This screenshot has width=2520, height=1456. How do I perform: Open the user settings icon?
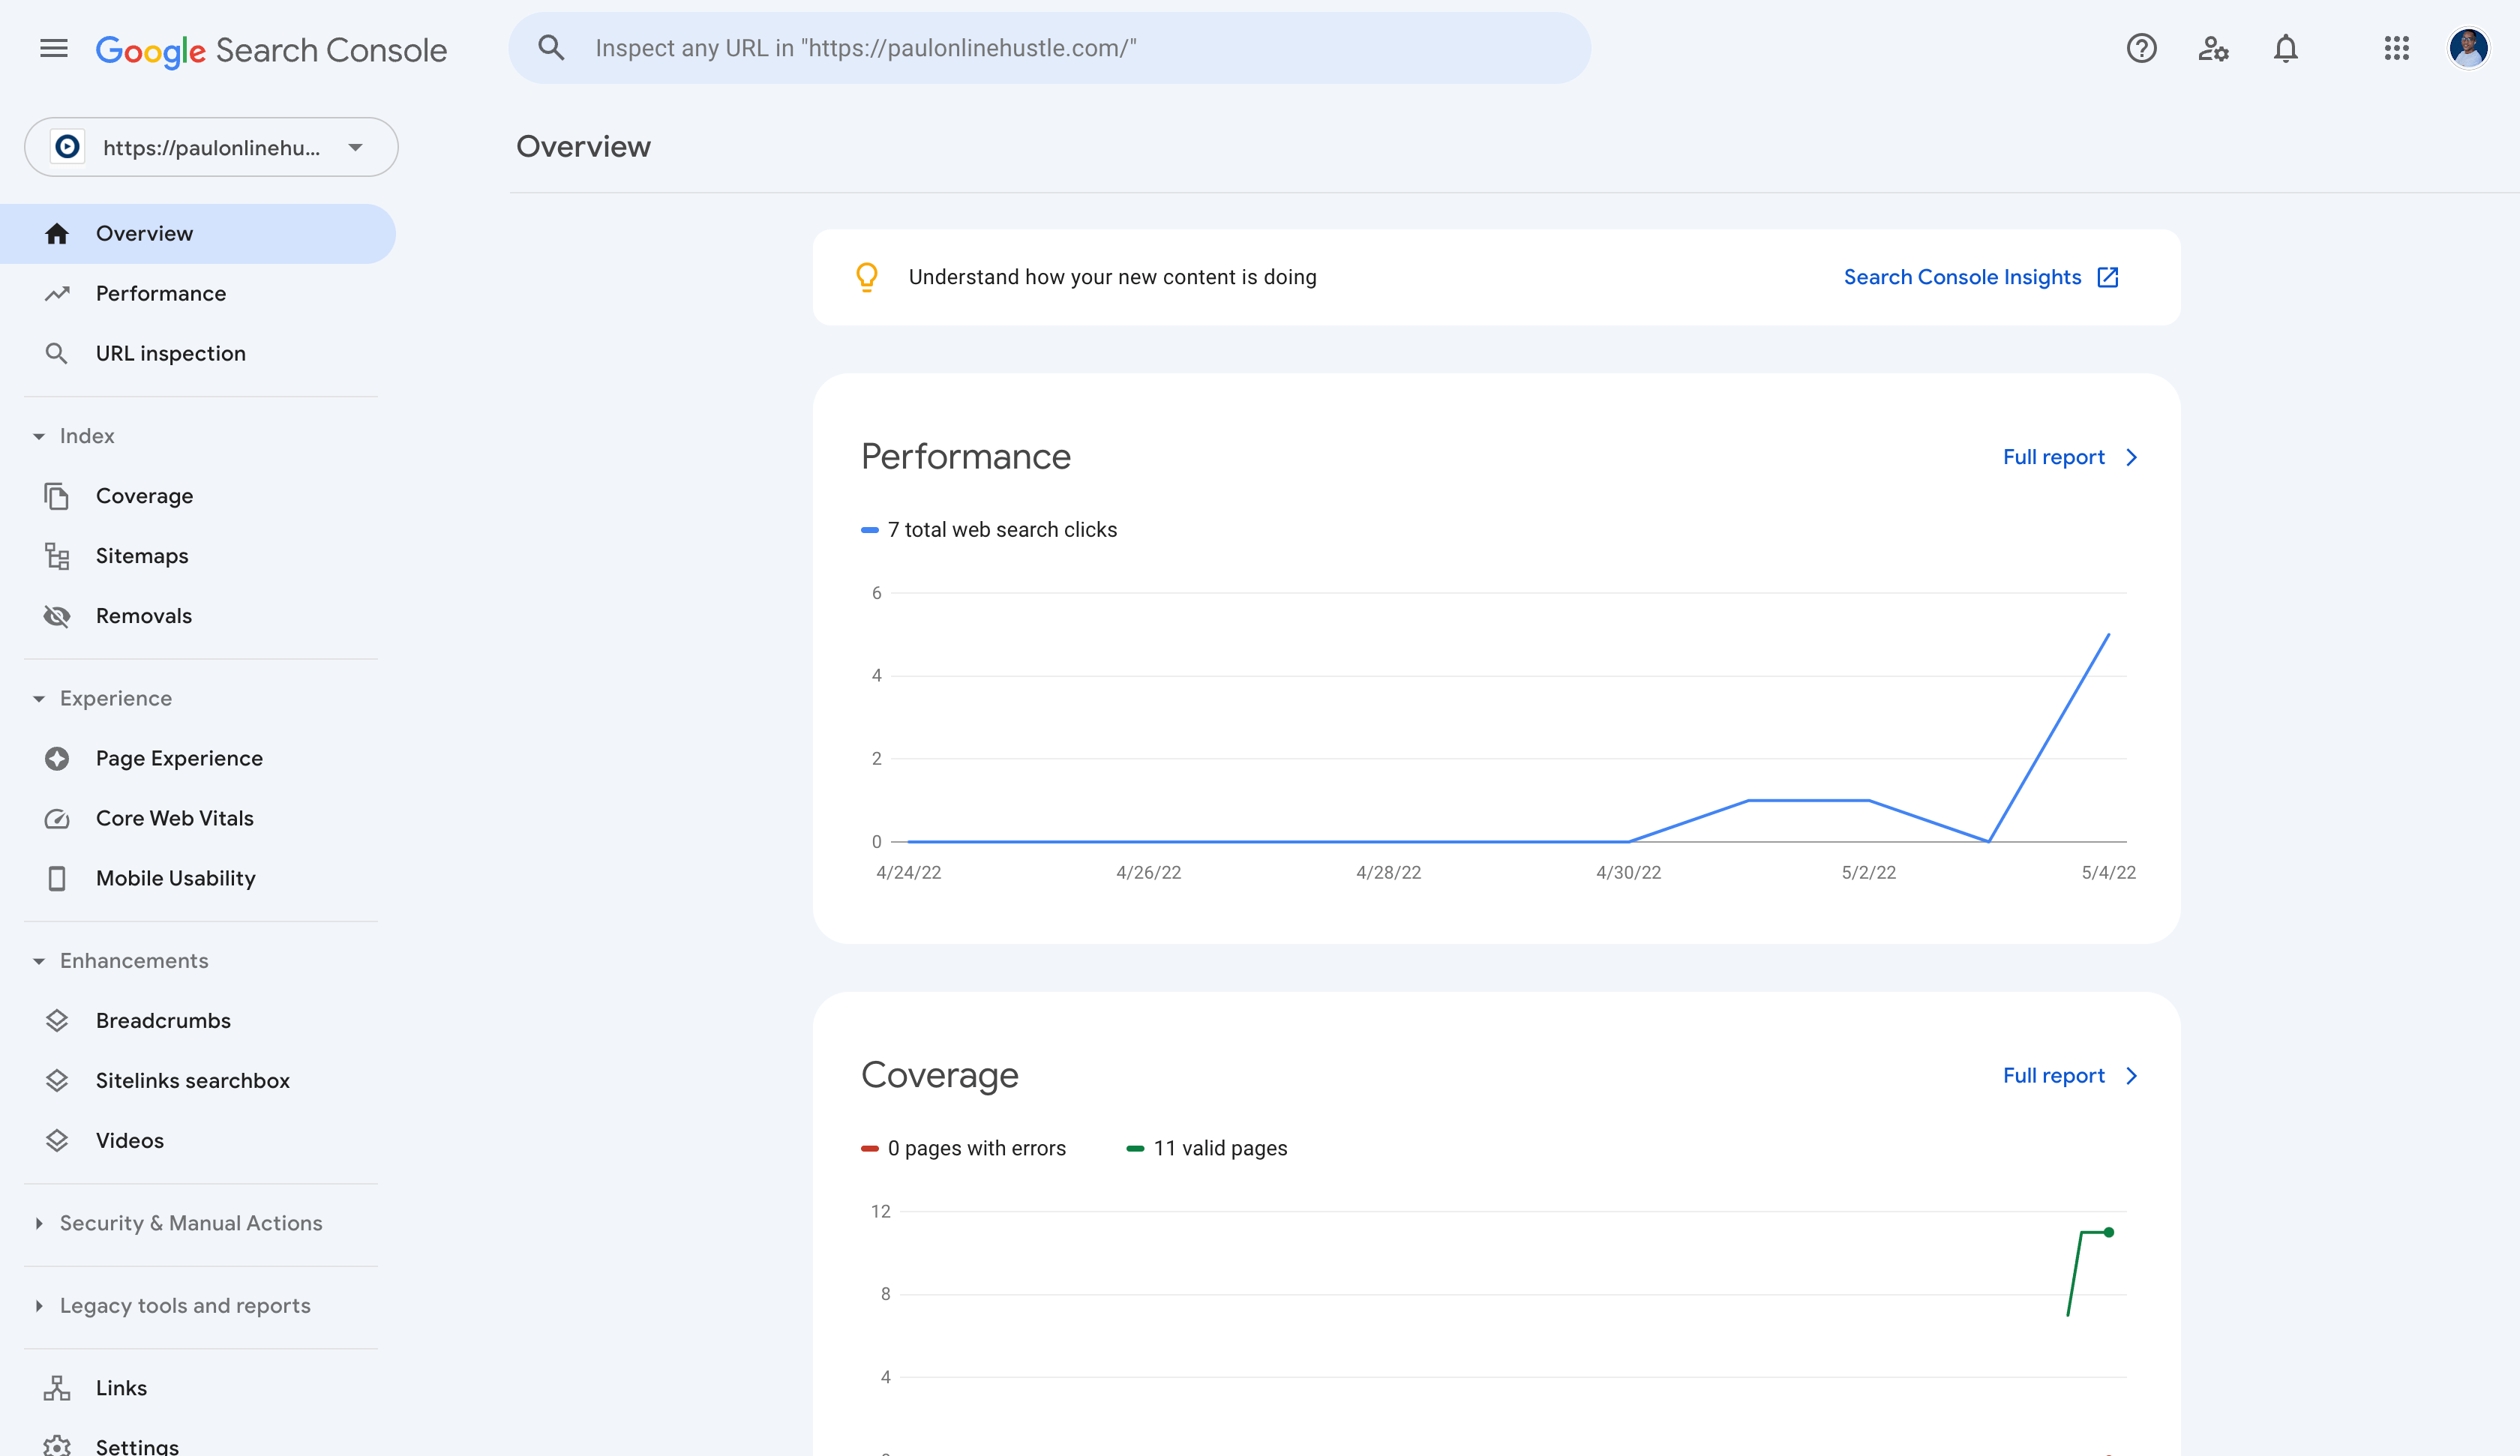(x=2213, y=48)
